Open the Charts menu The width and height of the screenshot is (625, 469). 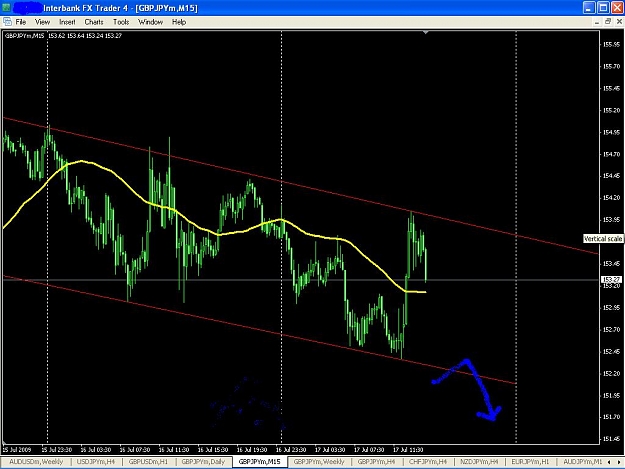coord(94,22)
